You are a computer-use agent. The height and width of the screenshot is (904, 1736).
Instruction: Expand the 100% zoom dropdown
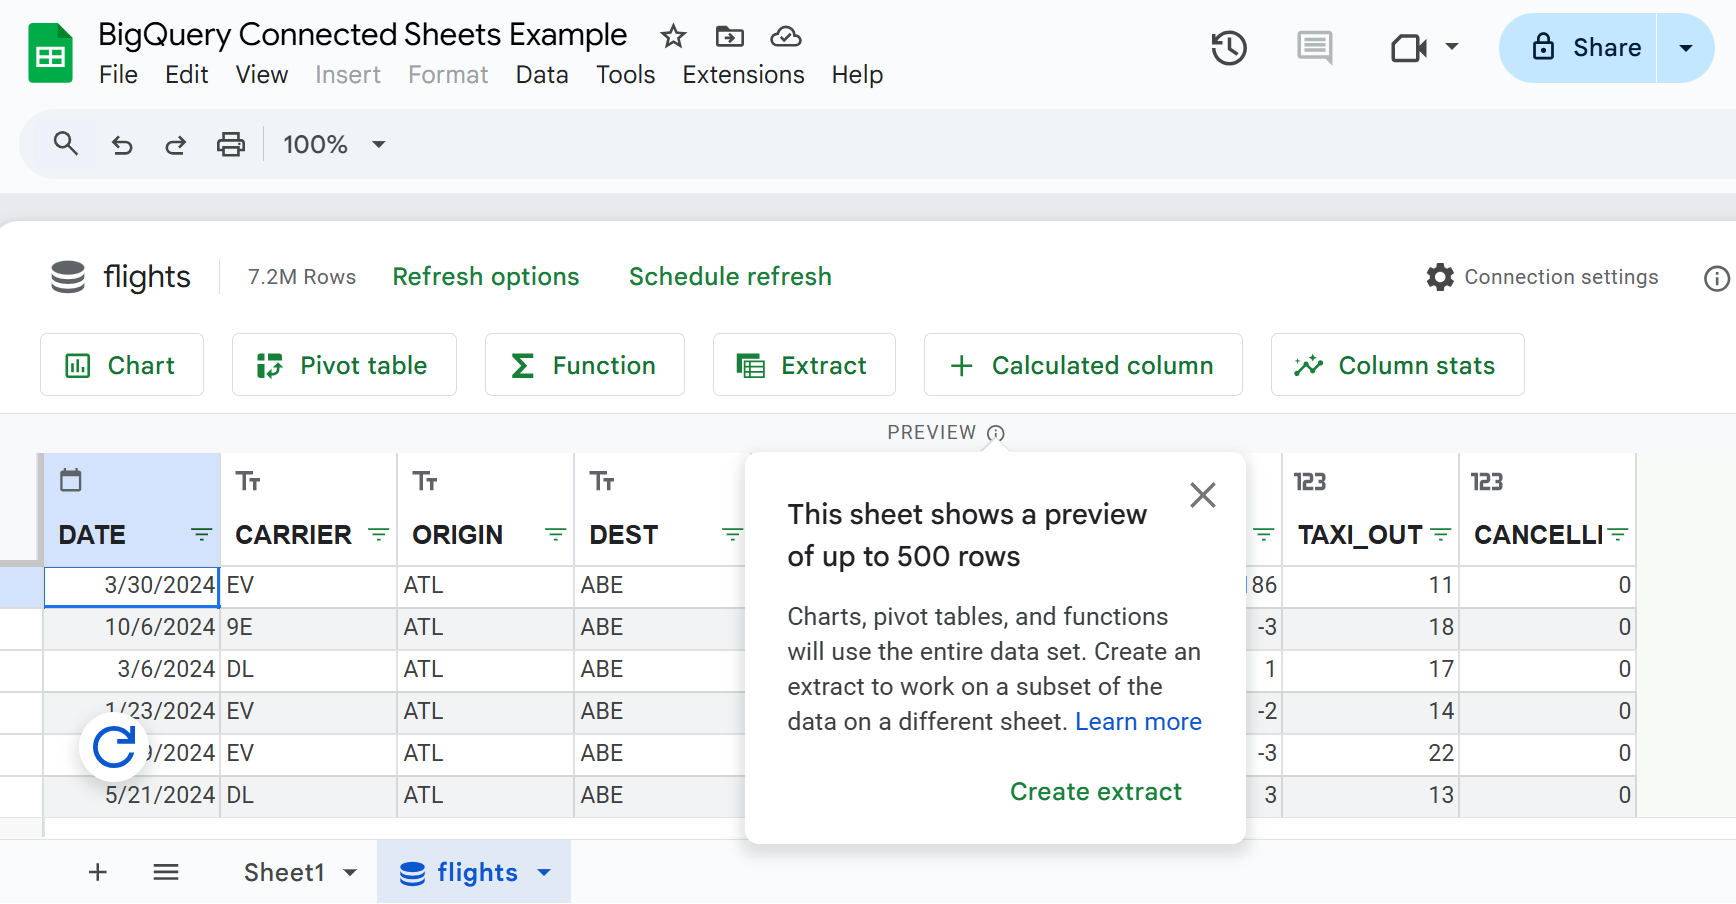(x=379, y=145)
